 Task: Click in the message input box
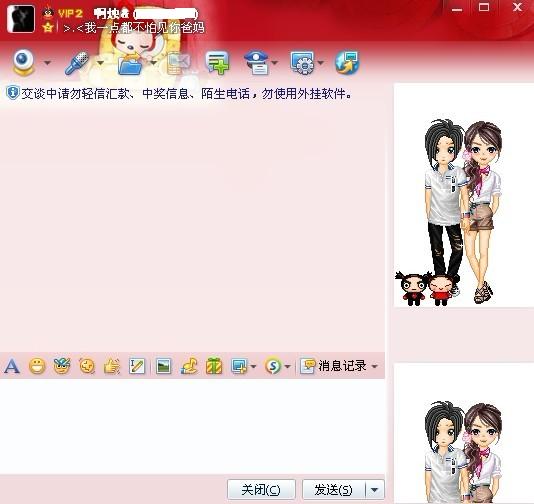(x=192, y=426)
